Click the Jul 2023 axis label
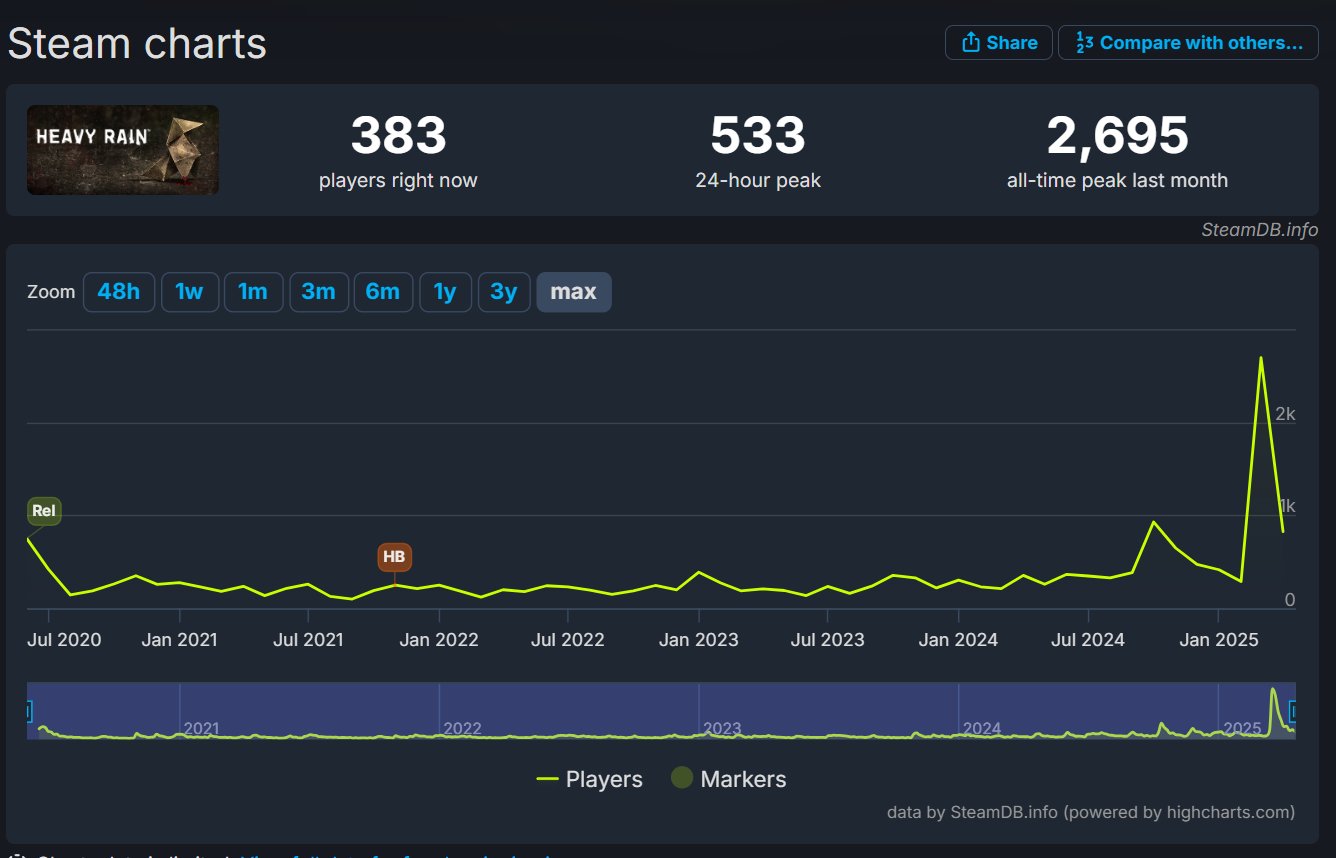 [x=827, y=640]
